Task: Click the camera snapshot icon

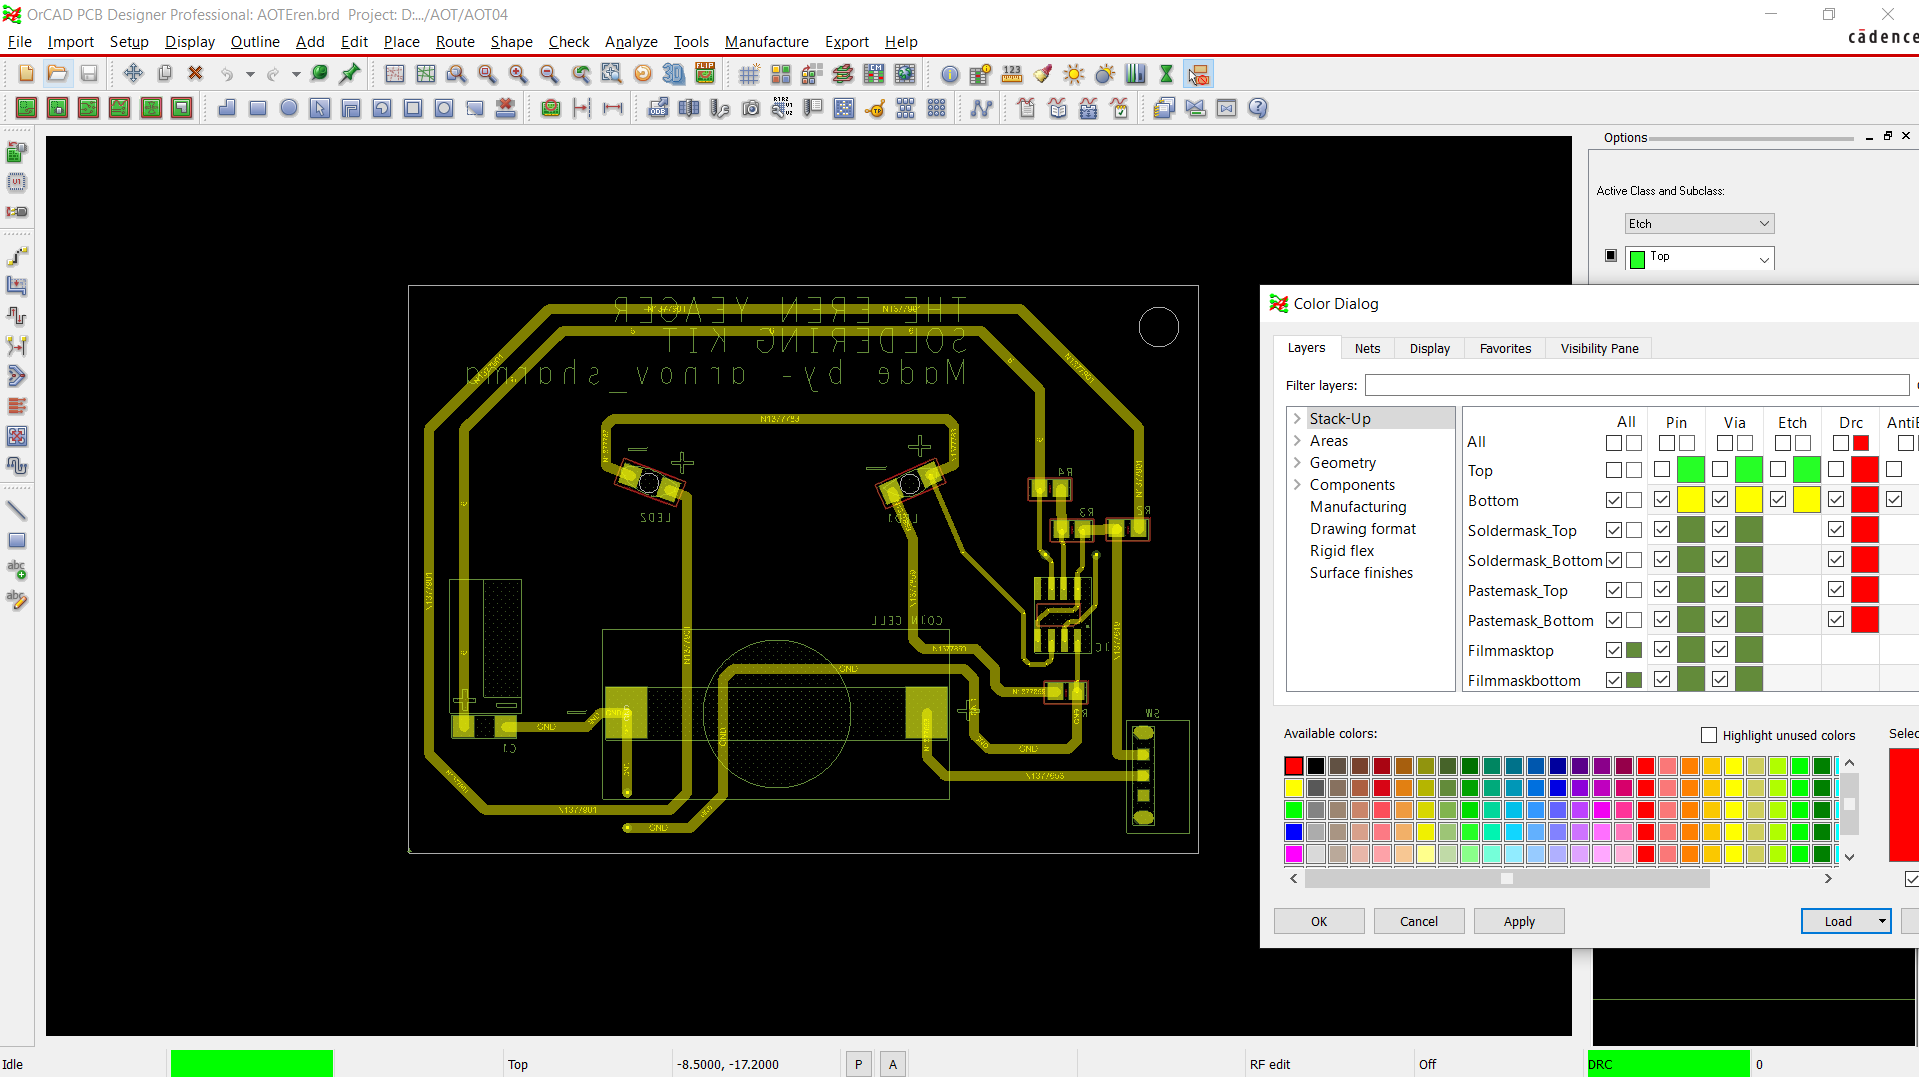Action: click(751, 109)
